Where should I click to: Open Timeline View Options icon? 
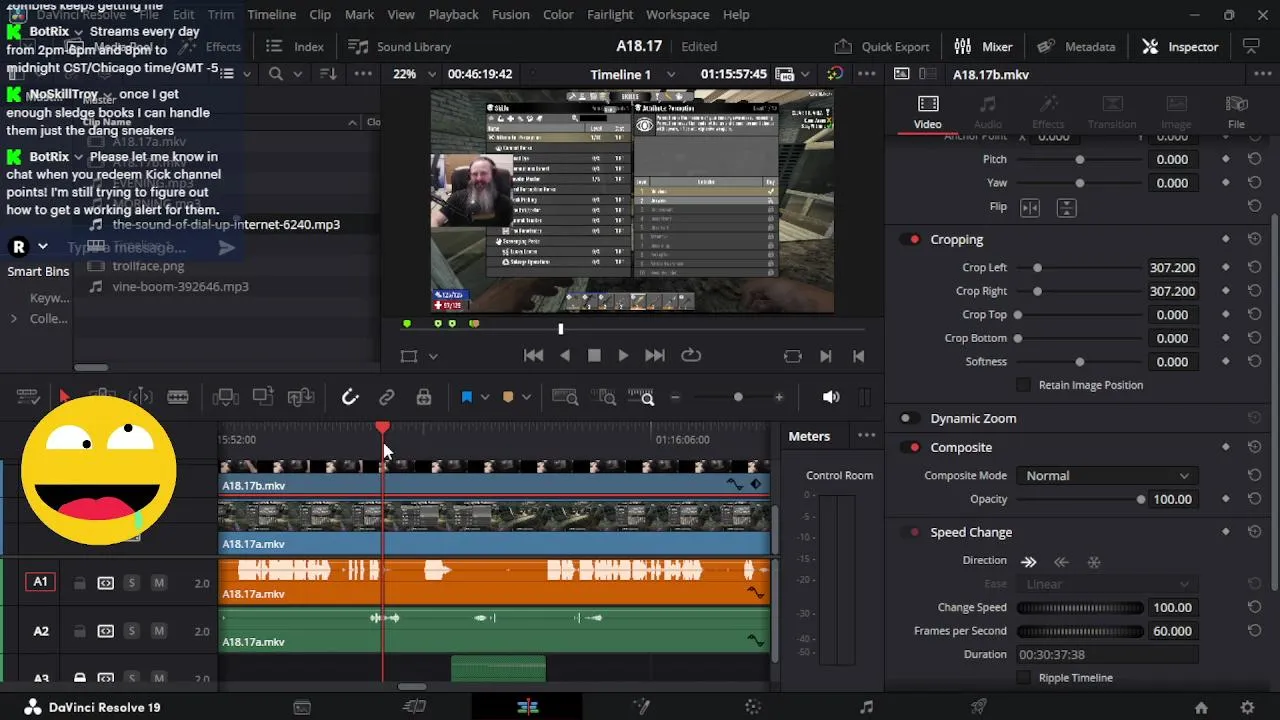[28, 397]
